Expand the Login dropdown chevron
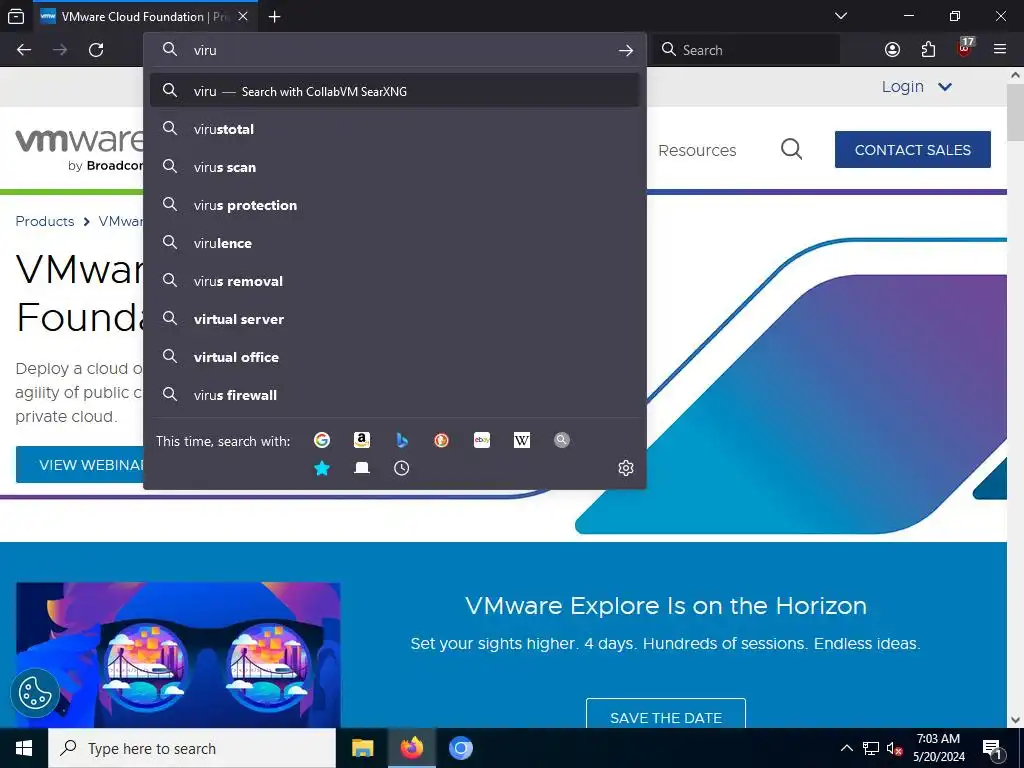Image resolution: width=1024 pixels, height=768 pixels. coord(945,86)
